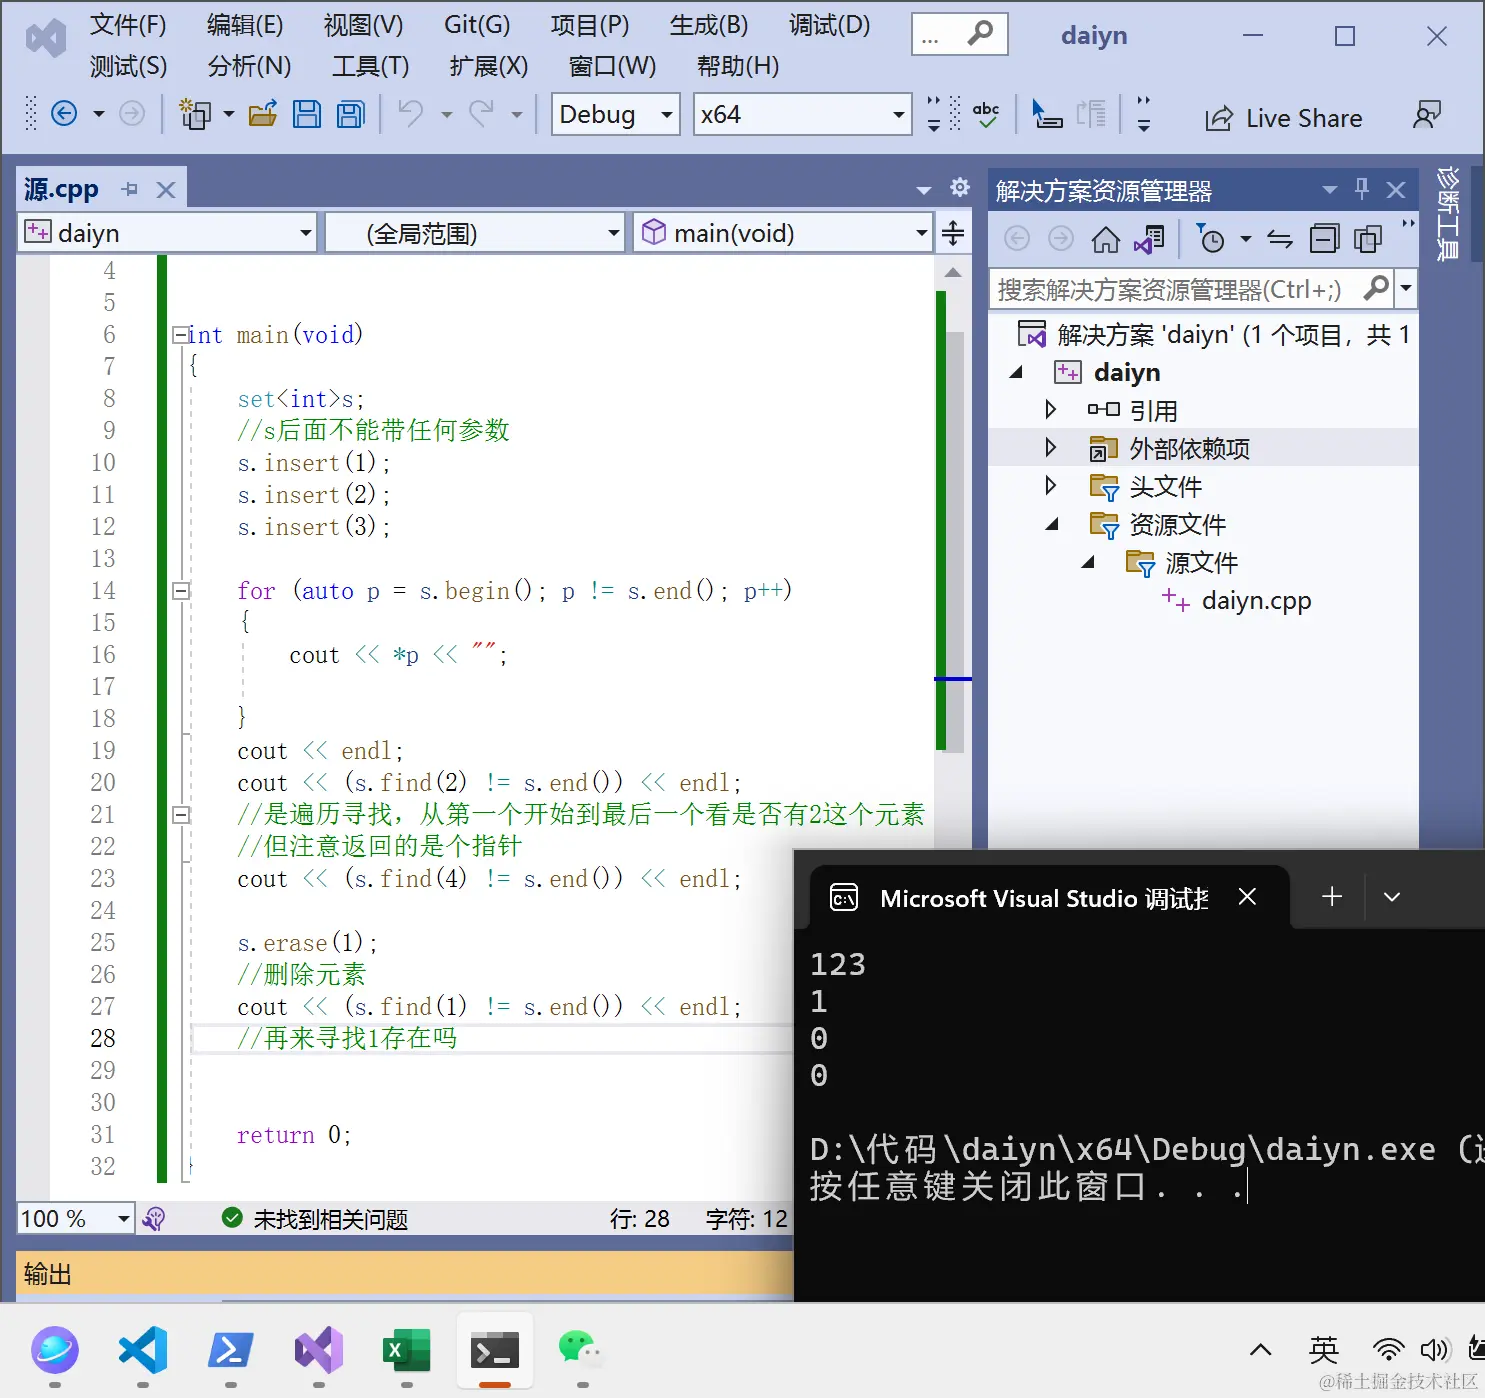Open the search box magnifier in the title bar
1485x1398 pixels.
click(980, 34)
